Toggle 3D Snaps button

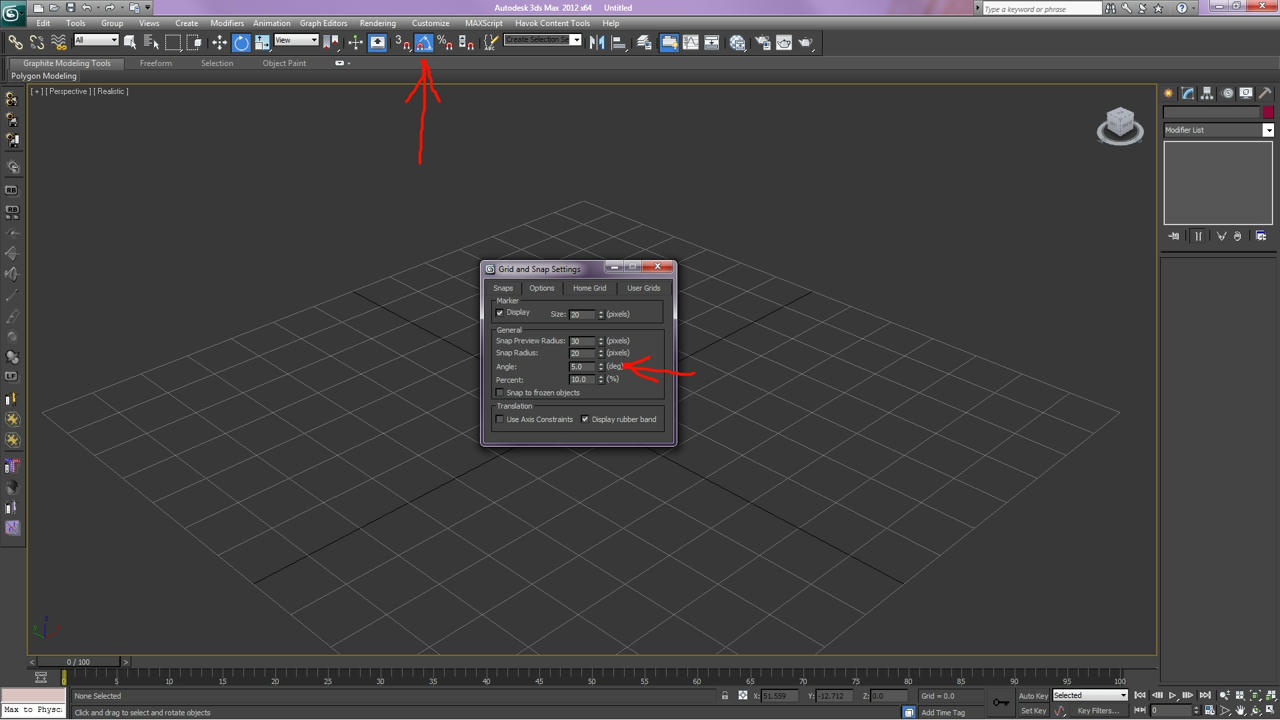click(x=402, y=42)
